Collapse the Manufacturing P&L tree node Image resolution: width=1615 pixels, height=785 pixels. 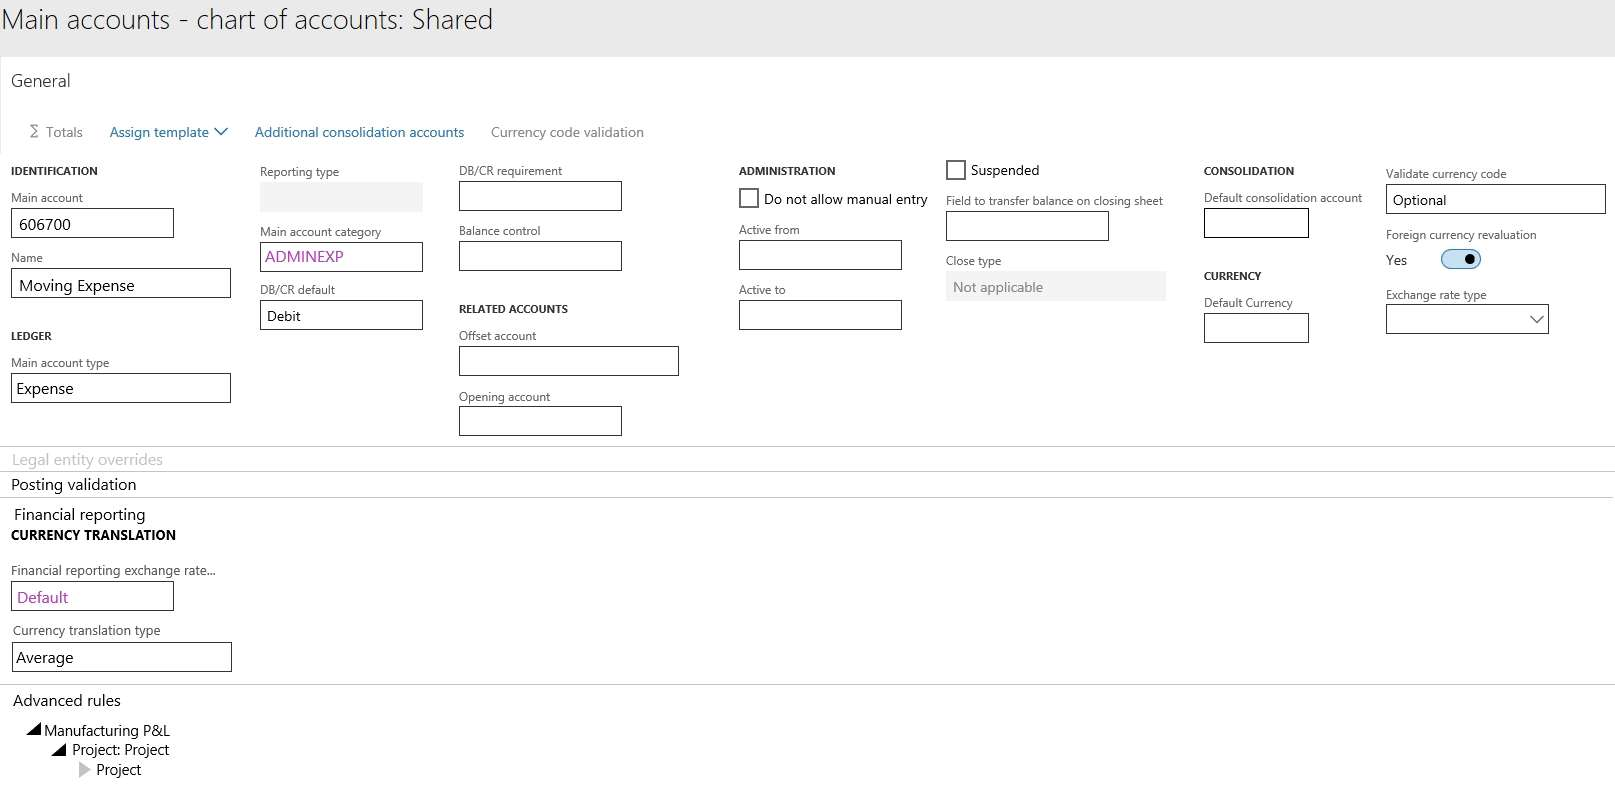34,730
